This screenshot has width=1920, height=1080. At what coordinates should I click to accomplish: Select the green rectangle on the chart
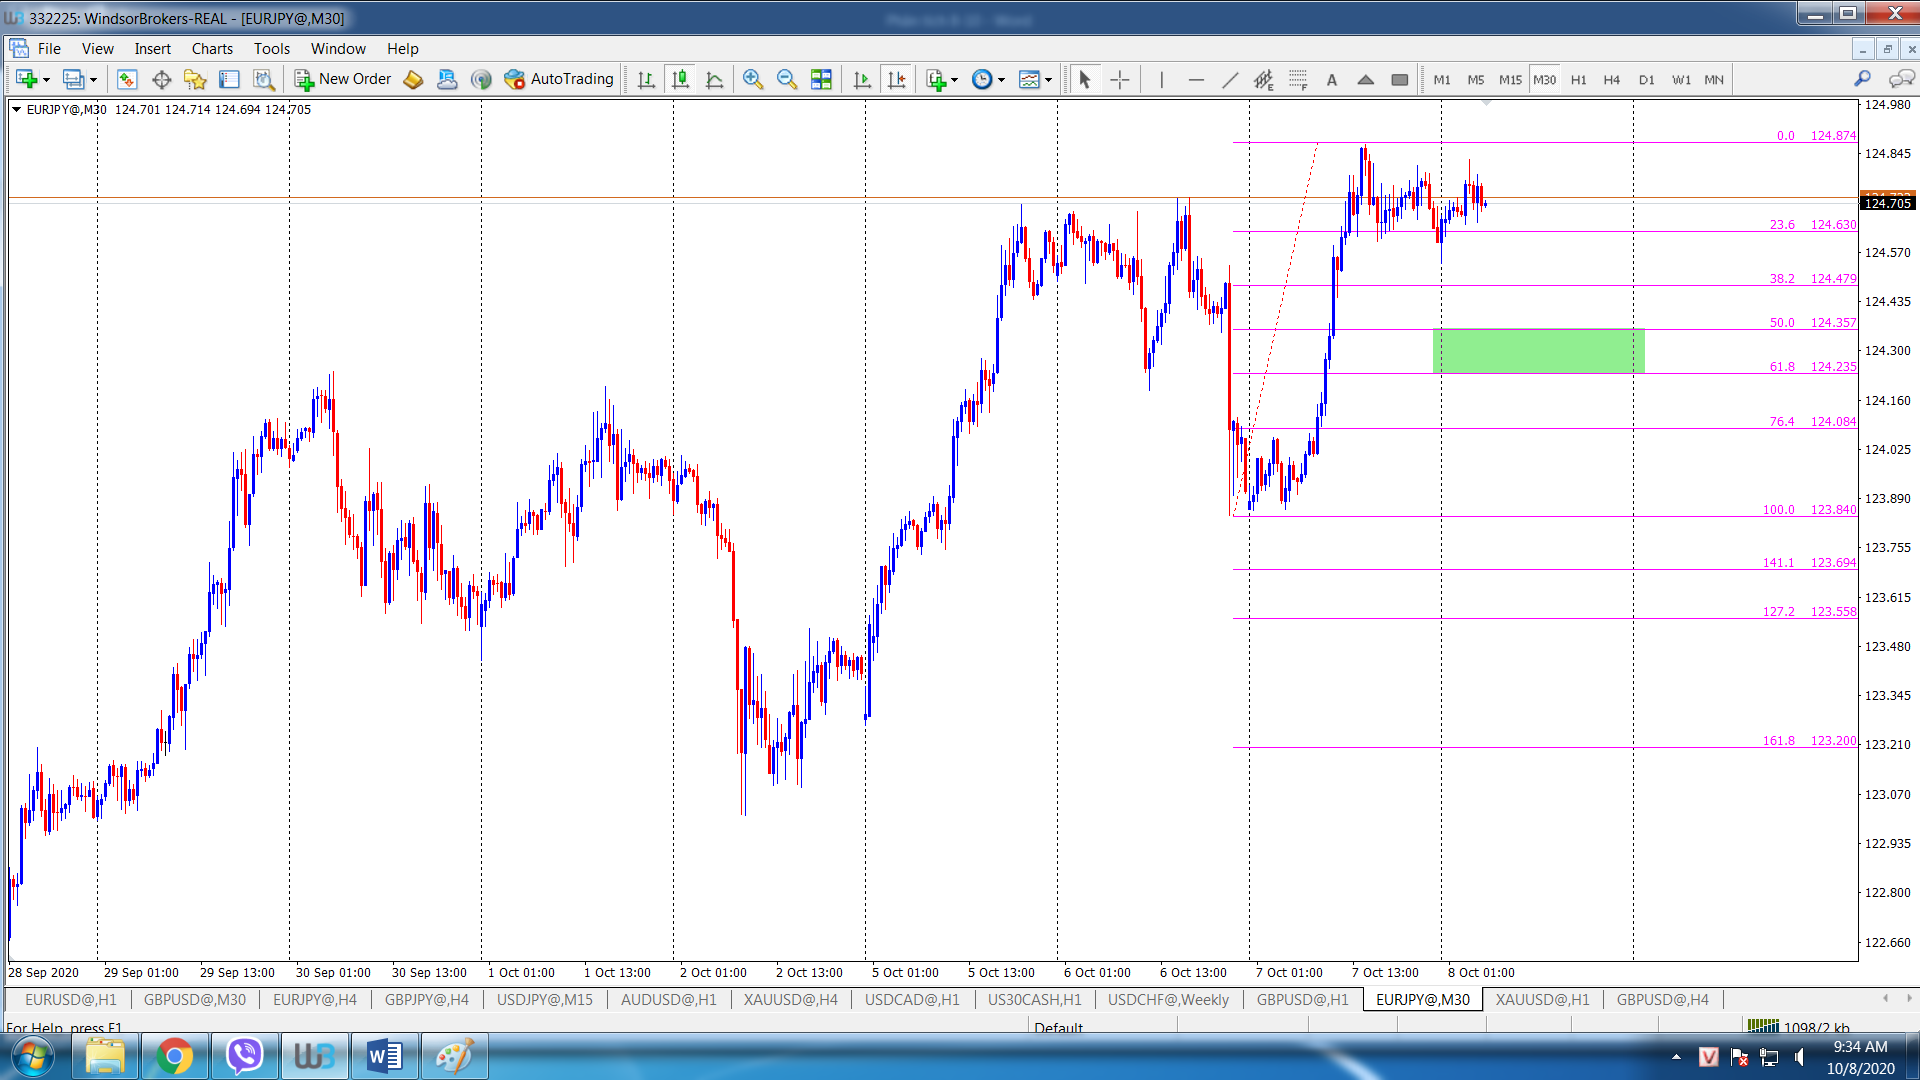pos(1538,351)
